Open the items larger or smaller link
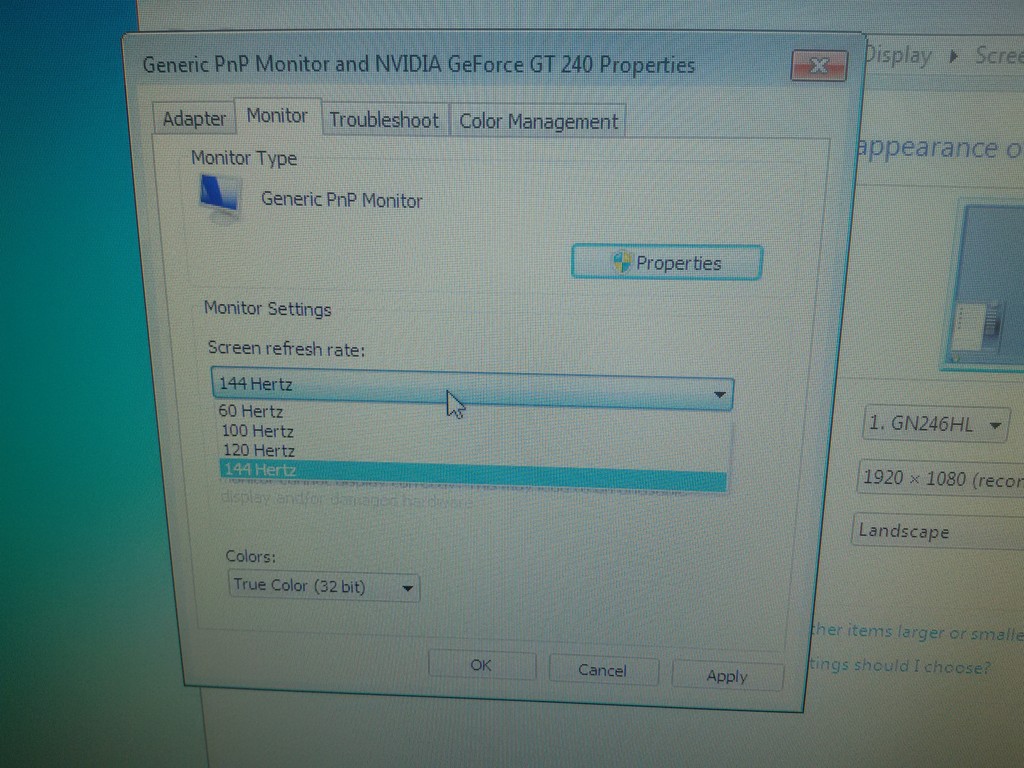Viewport: 1024px width, 768px height. [916, 632]
